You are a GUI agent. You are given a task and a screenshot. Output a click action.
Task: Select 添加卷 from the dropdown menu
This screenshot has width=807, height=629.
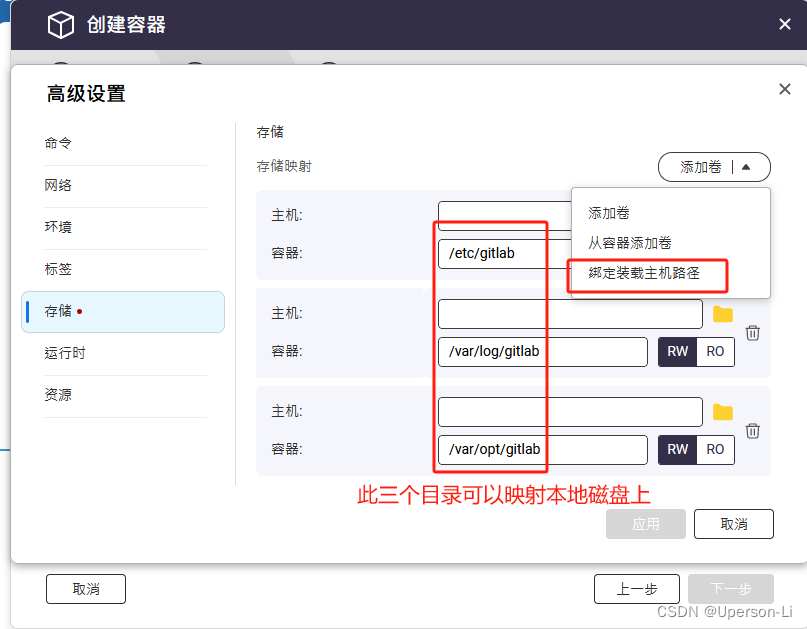(608, 213)
